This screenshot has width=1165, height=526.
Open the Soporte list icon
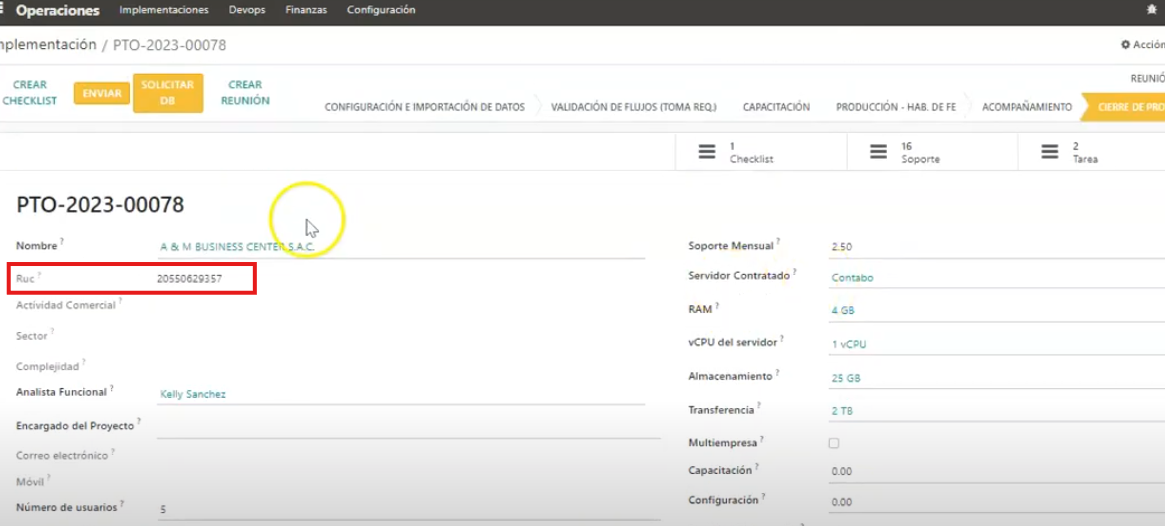point(878,152)
